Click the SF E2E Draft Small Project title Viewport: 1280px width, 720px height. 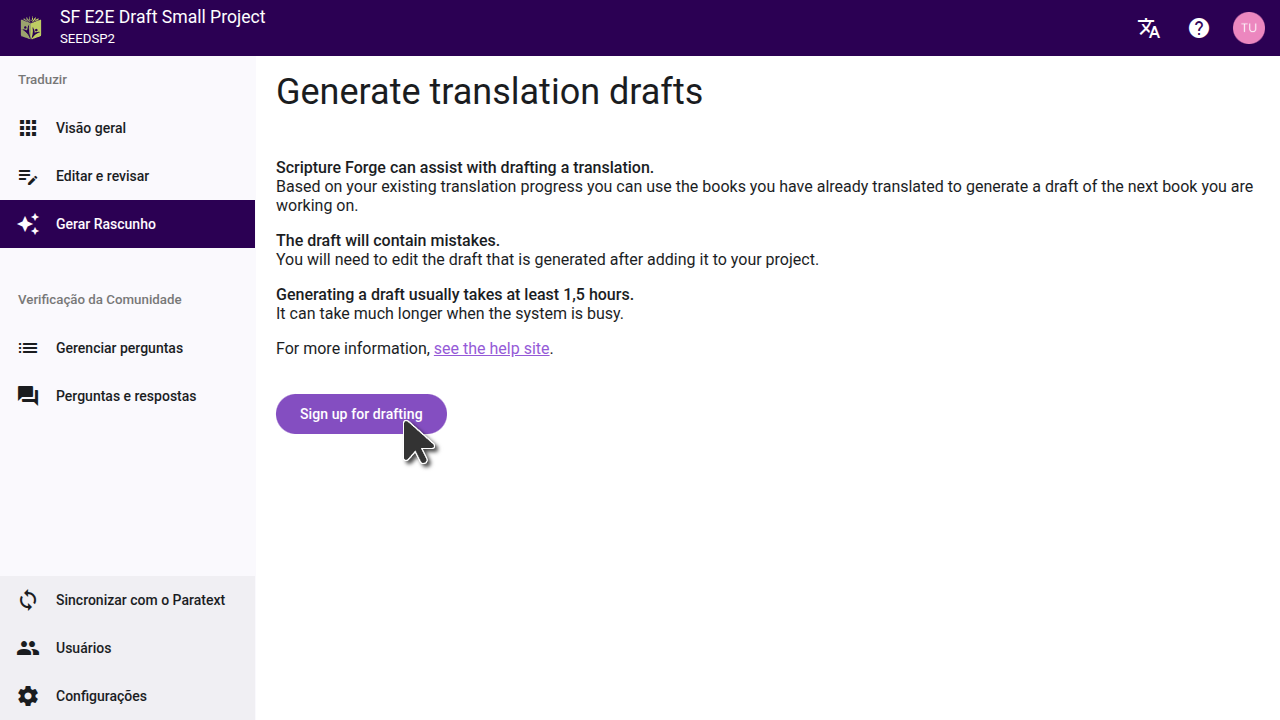click(163, 17)
